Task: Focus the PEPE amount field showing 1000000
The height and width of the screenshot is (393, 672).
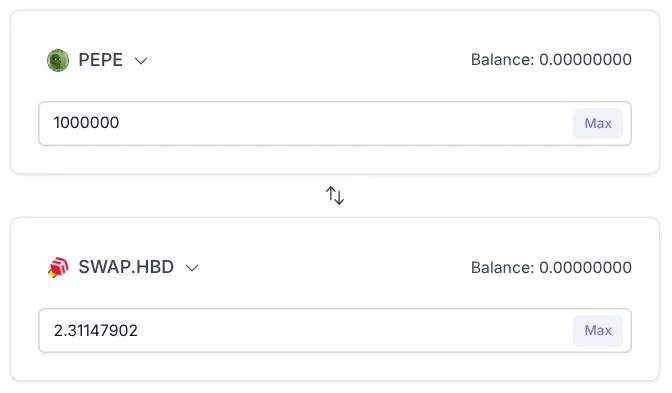Action: 335,123
